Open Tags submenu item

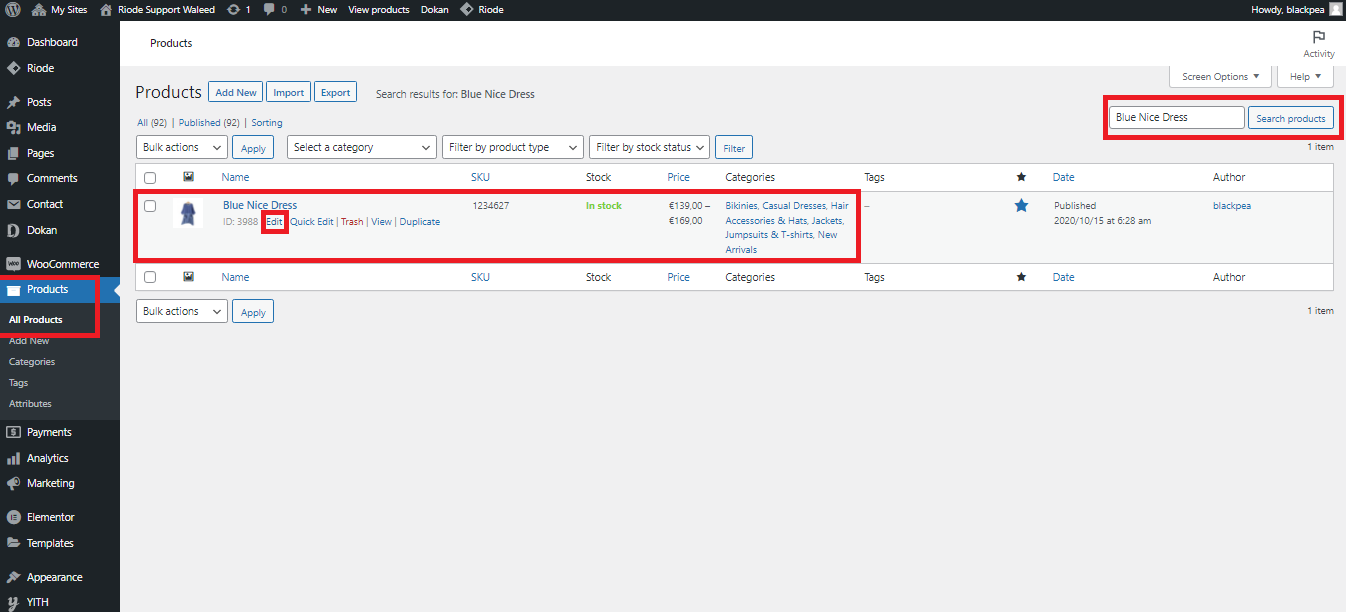pos(18,383)
